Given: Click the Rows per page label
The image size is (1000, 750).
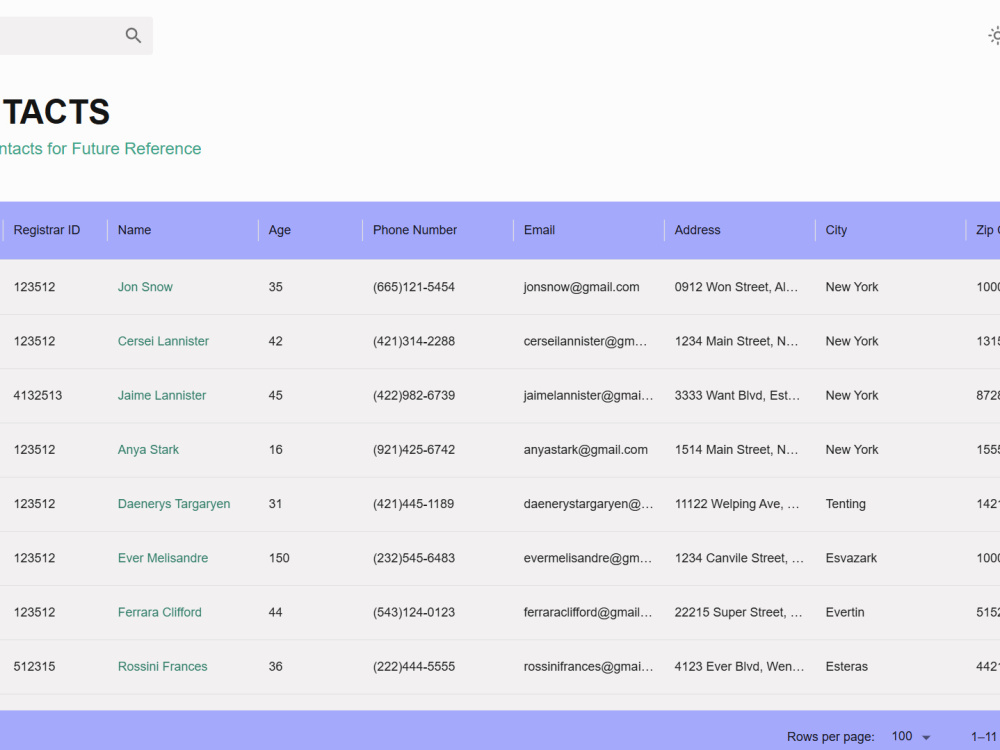Looking at the screenshot, I should coord(830,737).
